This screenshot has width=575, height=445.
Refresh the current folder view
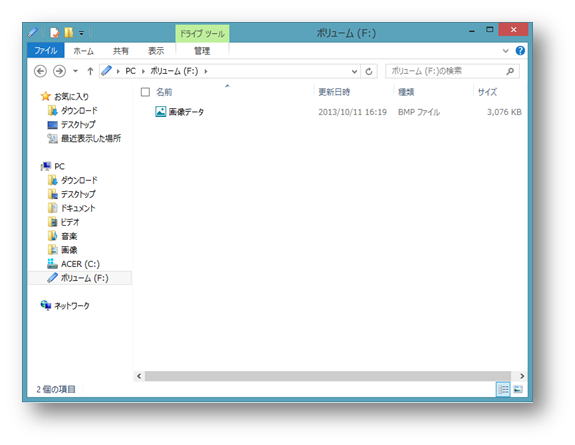click(x=369, y=71)
